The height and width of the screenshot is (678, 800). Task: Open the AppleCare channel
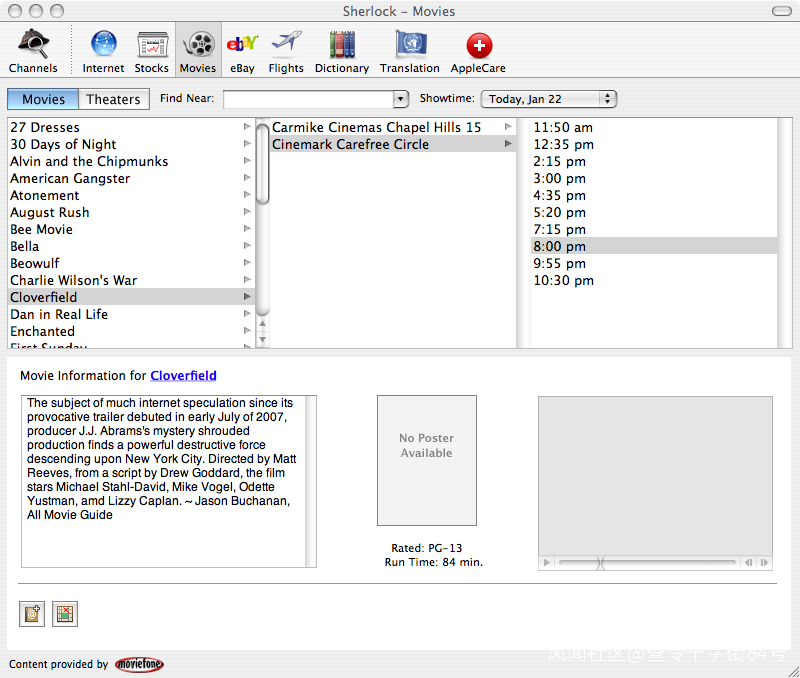tap(478, 51)
